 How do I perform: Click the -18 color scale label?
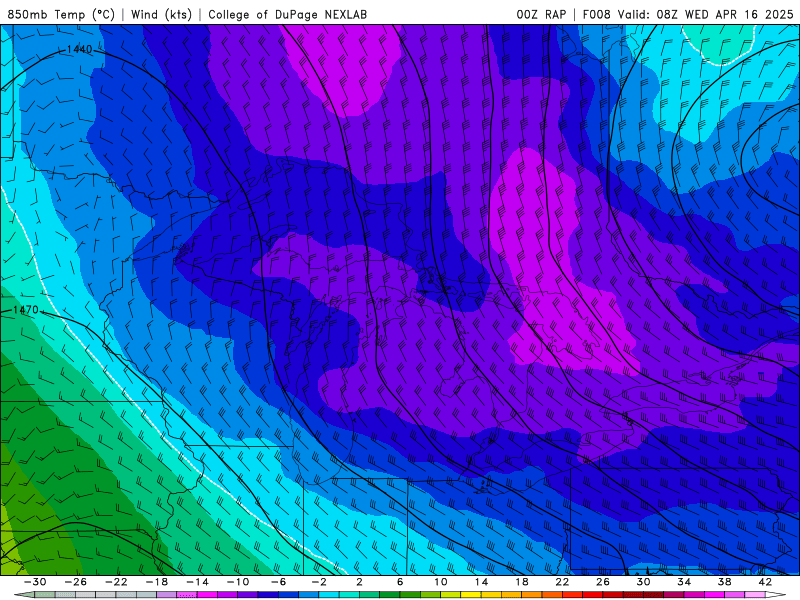coord(157,582)
